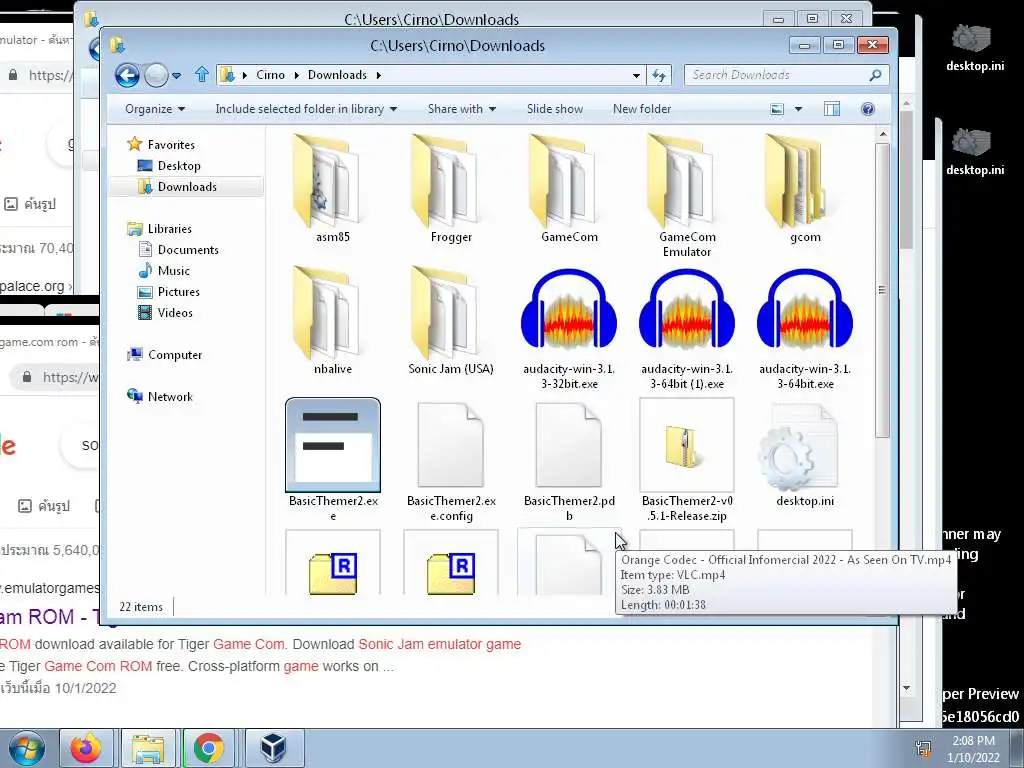Expand the arrow after Cirno in breadcrumb
Image resolution: width=1024 pixels, height=768 pixels.
click(296, 75)
